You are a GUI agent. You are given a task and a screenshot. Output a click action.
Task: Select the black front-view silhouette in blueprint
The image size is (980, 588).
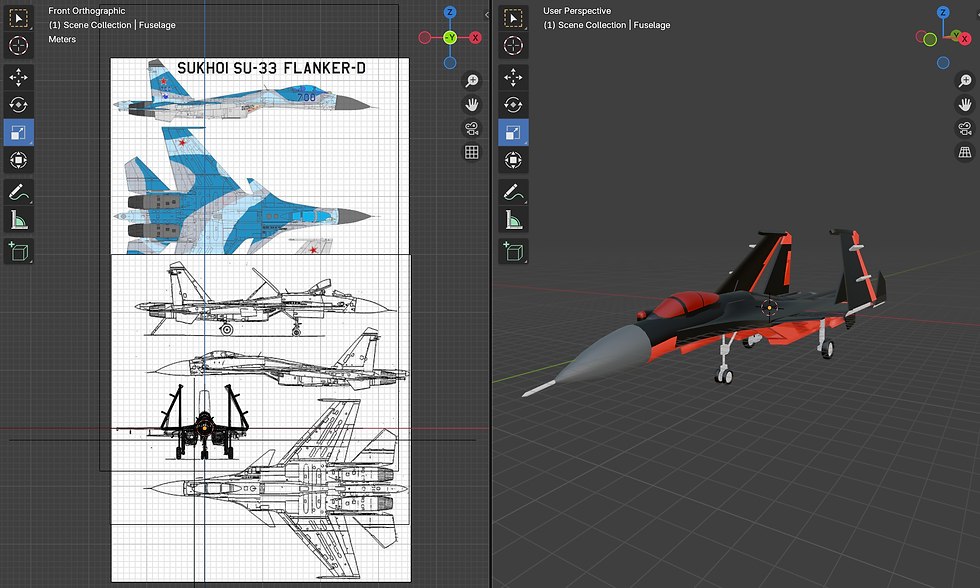coord(204,422)
